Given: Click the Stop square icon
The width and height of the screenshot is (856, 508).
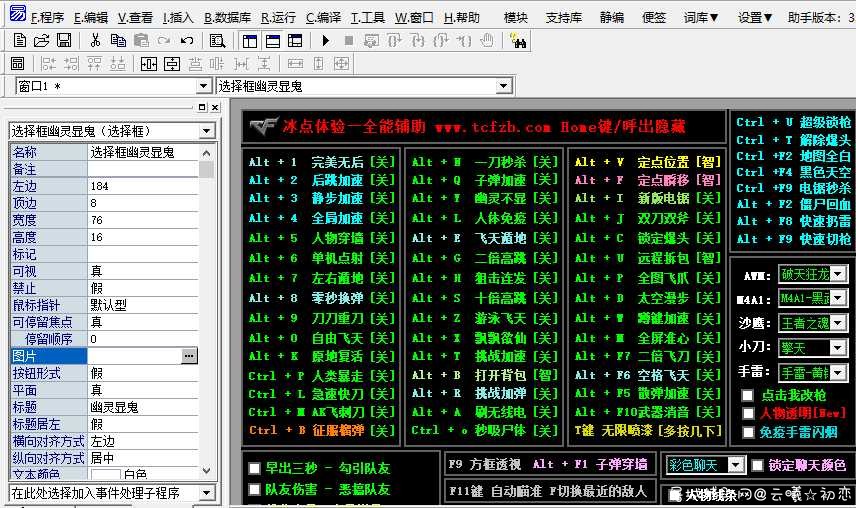Looking at the screenshot, I should pyautogui.click(x=349, y=40).
